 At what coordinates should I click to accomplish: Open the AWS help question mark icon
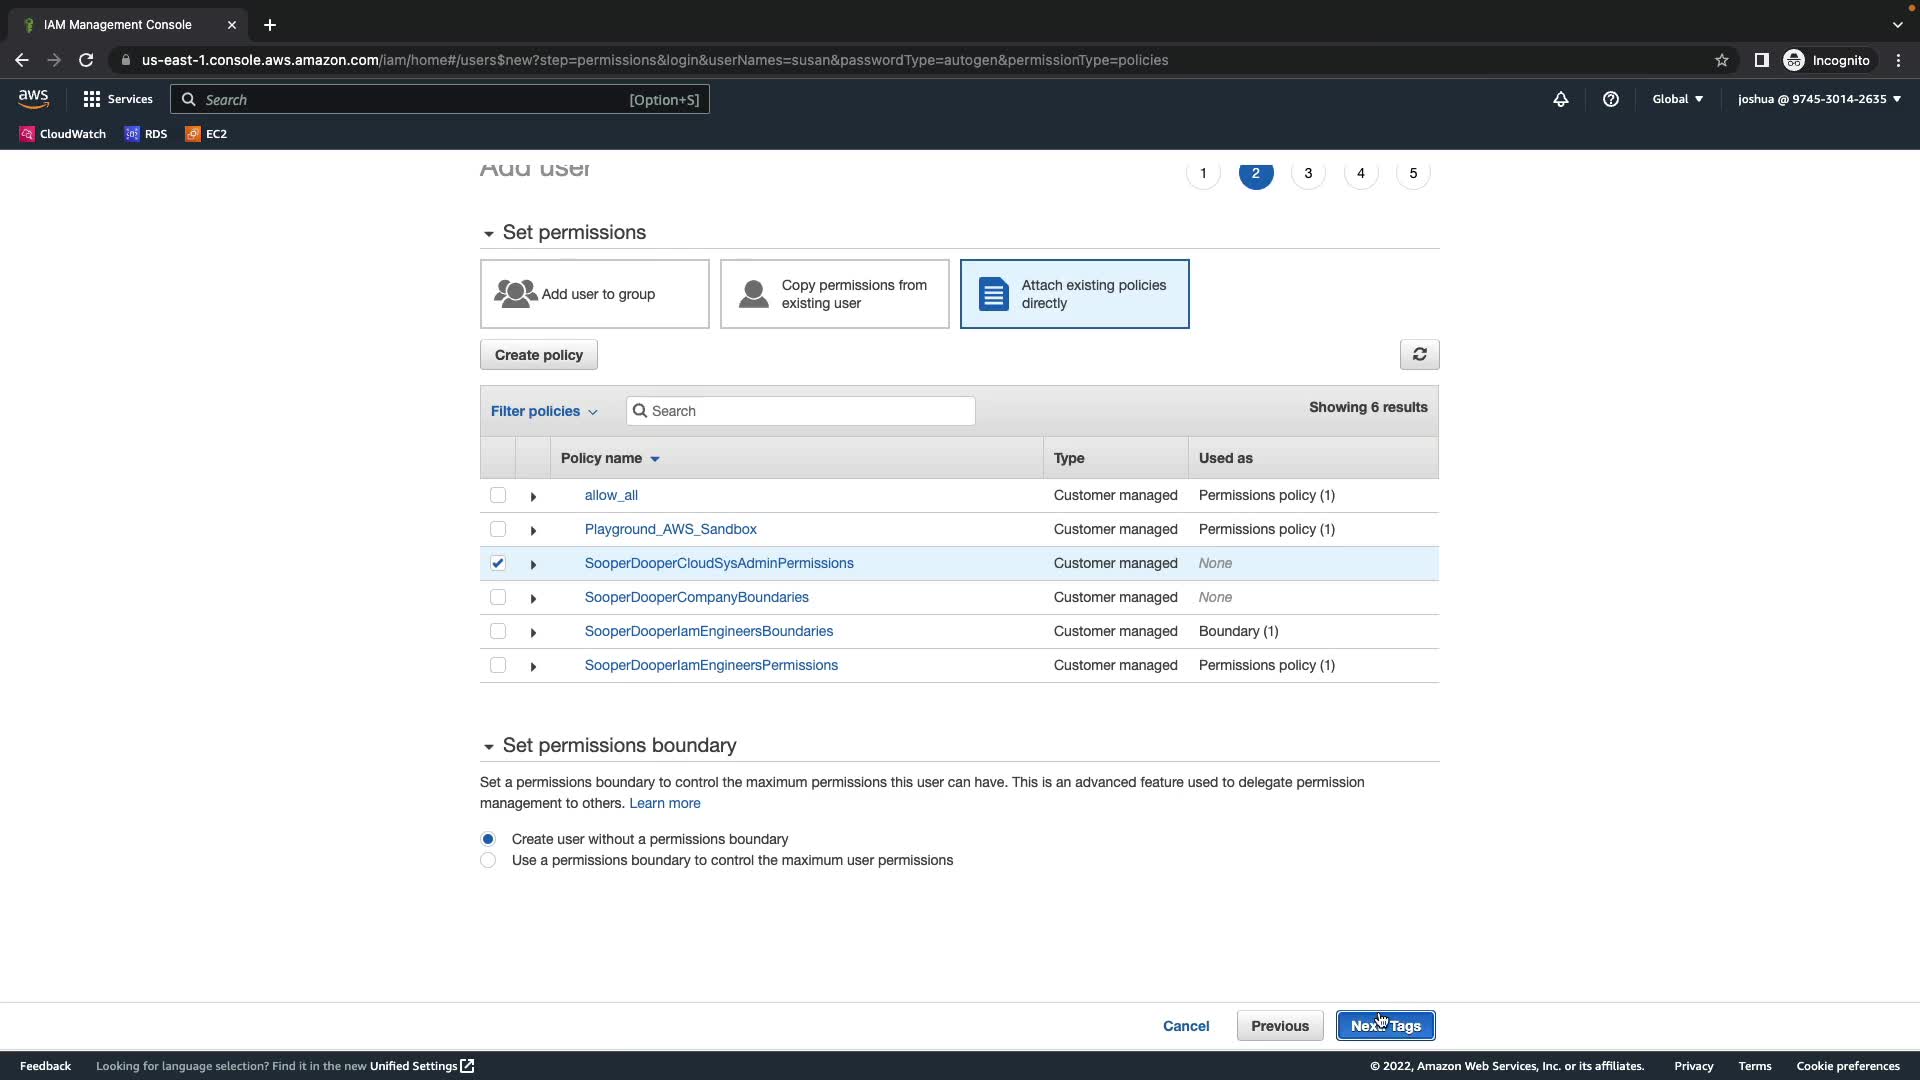pyautogui.click(x=1610, y=99)
